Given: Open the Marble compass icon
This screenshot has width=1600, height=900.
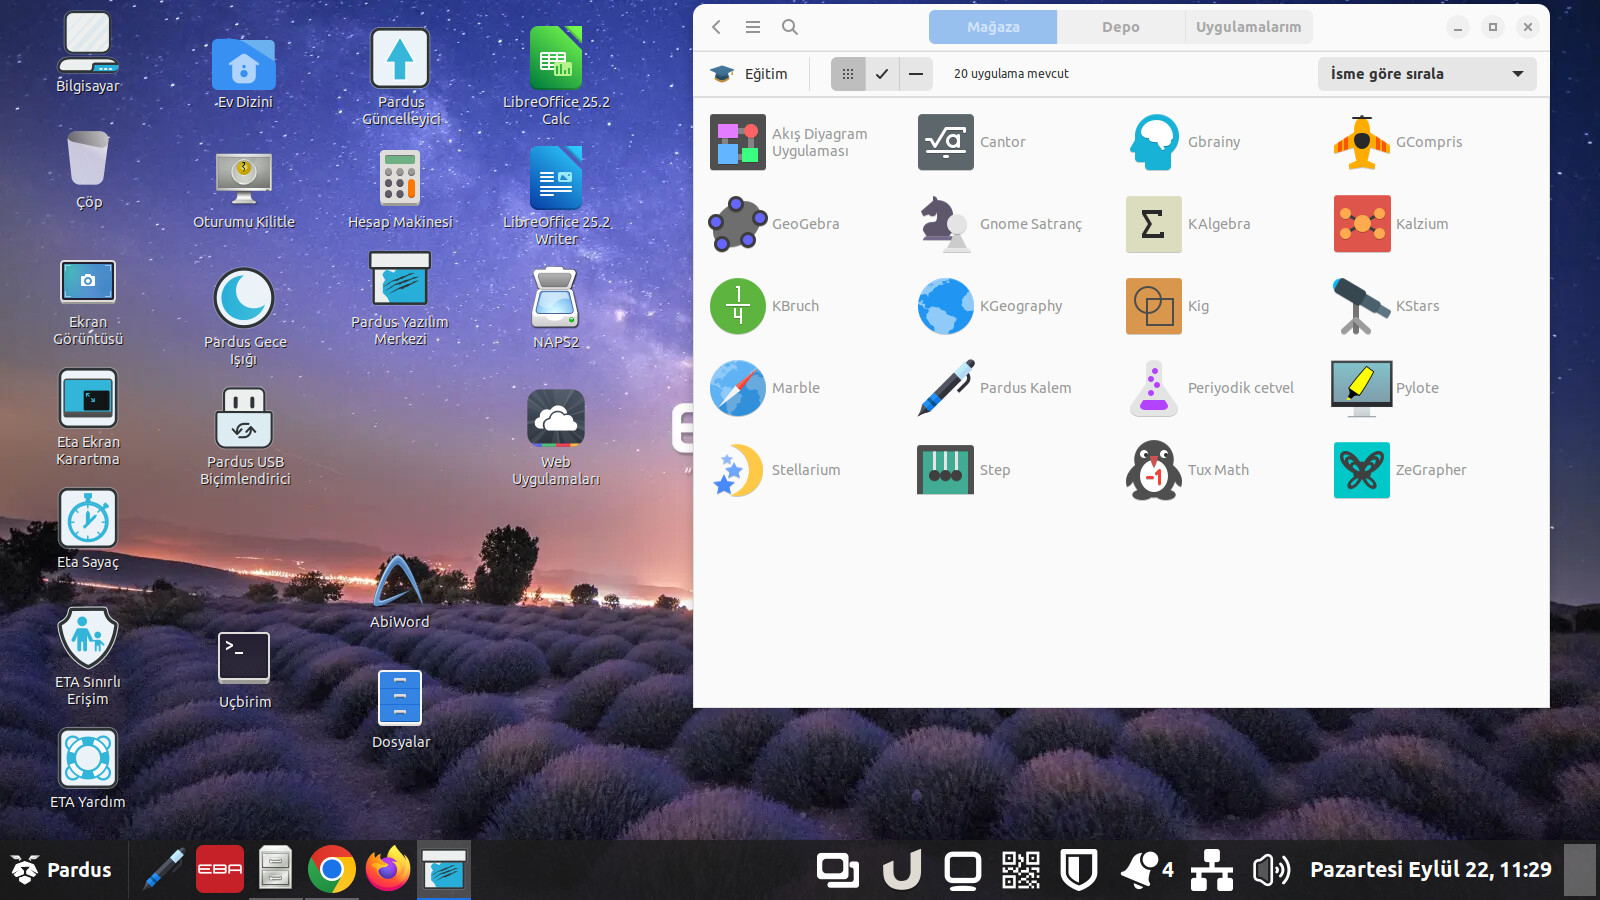Looking at the screenshot, I should pyautogui.click(x=738, y=388).
